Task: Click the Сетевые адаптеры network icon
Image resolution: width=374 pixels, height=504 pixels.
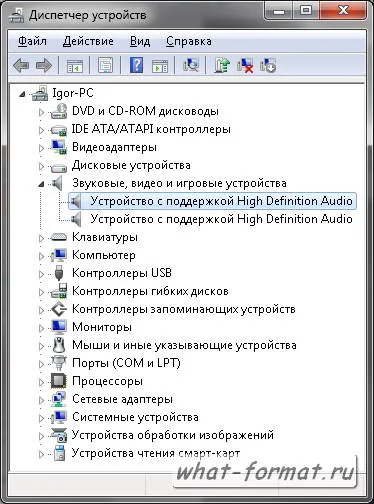Action: click(x=59, y=399)
